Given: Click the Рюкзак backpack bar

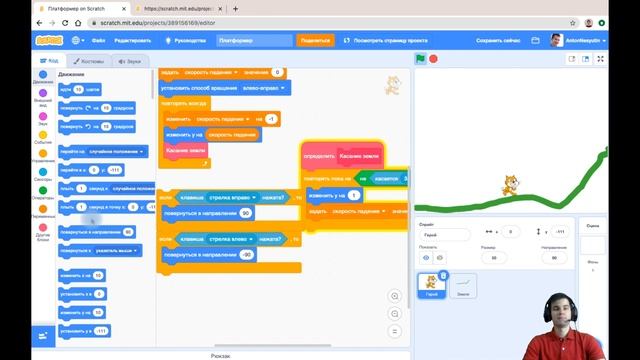Looking at the screenshot, I should click(220, 356).
